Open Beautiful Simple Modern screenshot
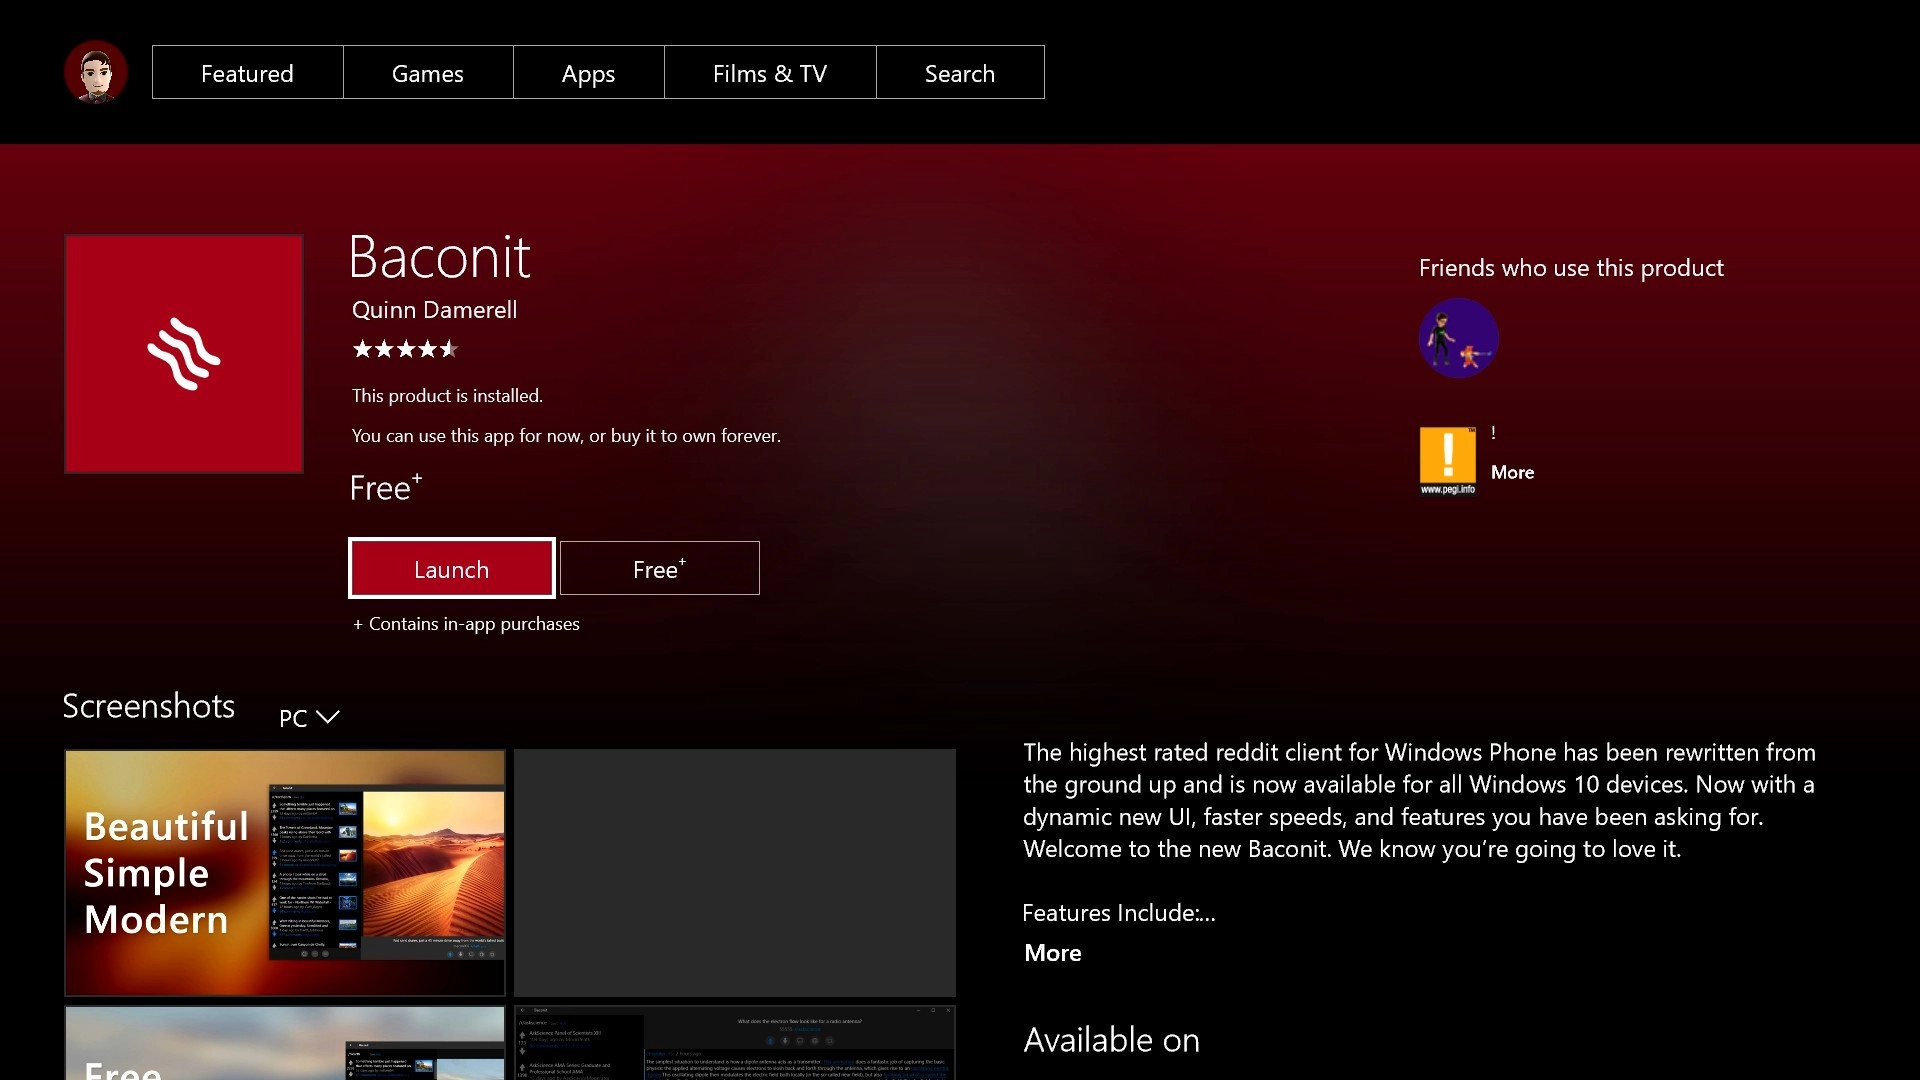 tap(285, 872)
